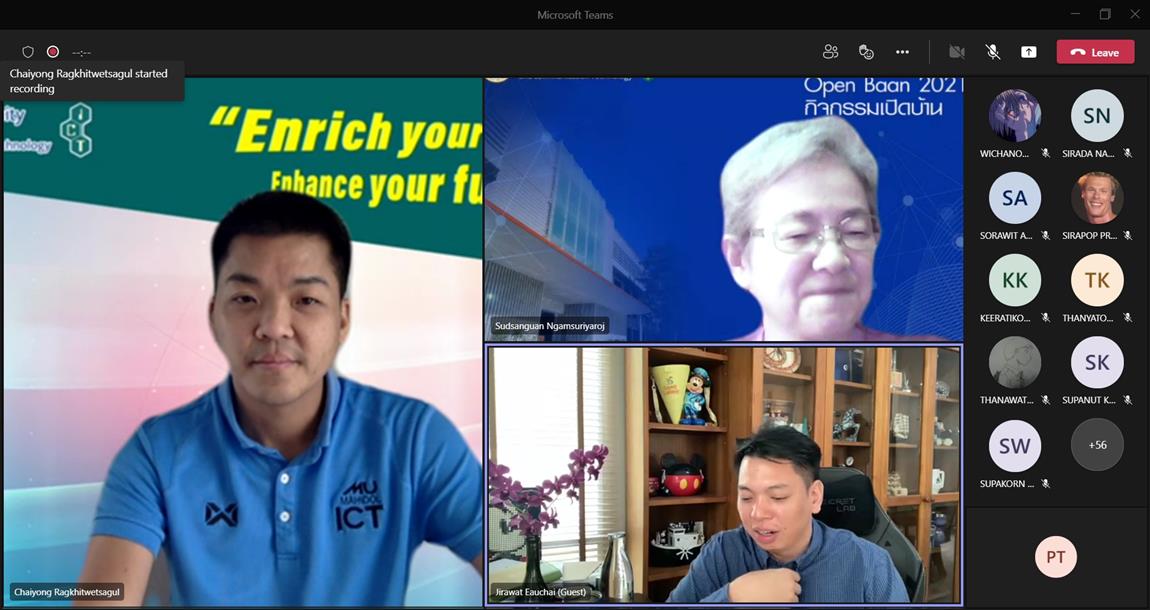The width and height of the screenshot is (1150, 610).
Task: Unmute the microphone
Action: pyautogui.click(x=992, y=52)
